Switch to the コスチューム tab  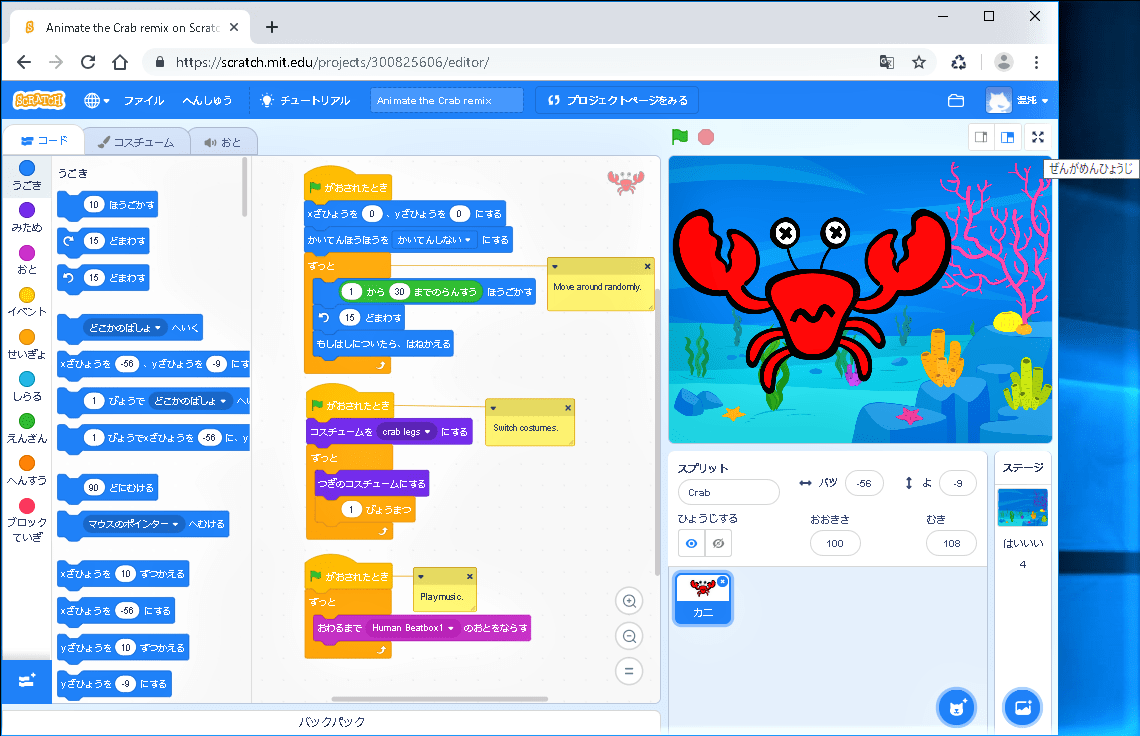(x=137, y=142)
